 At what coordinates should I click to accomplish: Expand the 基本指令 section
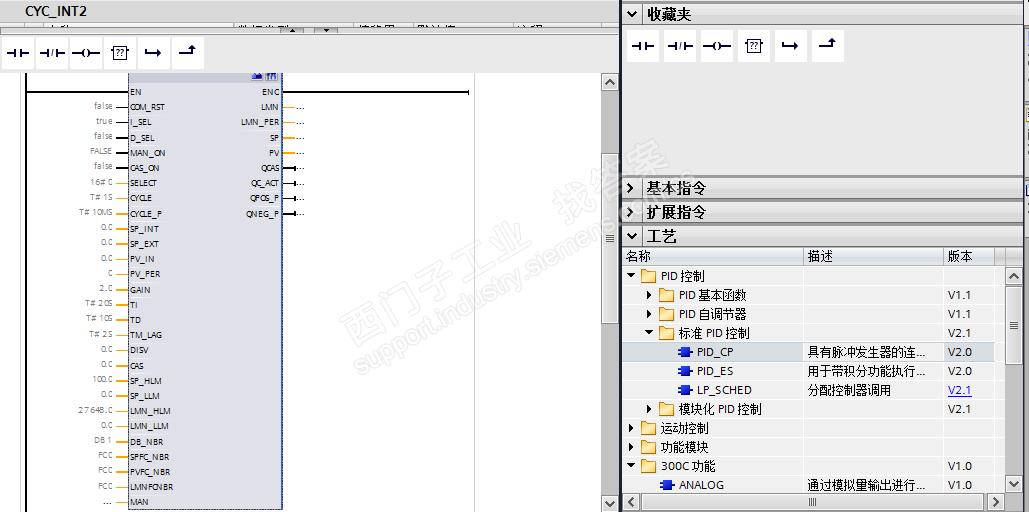point(632,188)
